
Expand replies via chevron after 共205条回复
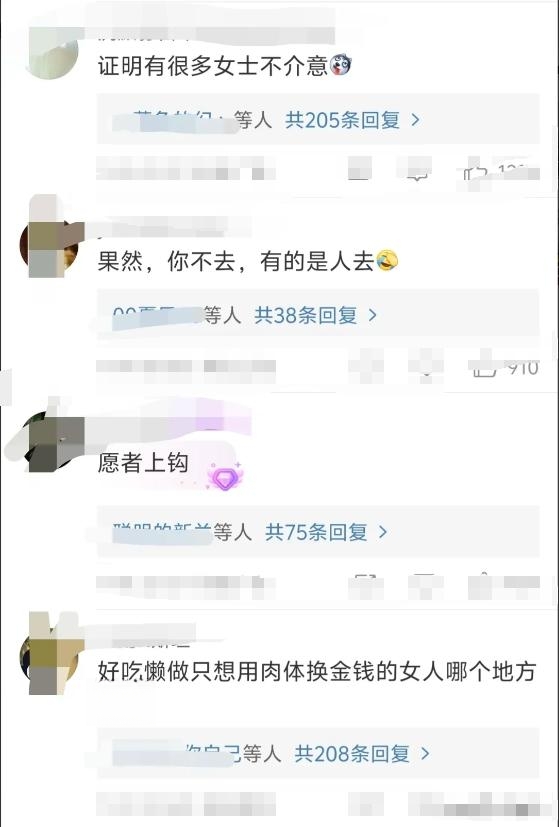point(416,120)
